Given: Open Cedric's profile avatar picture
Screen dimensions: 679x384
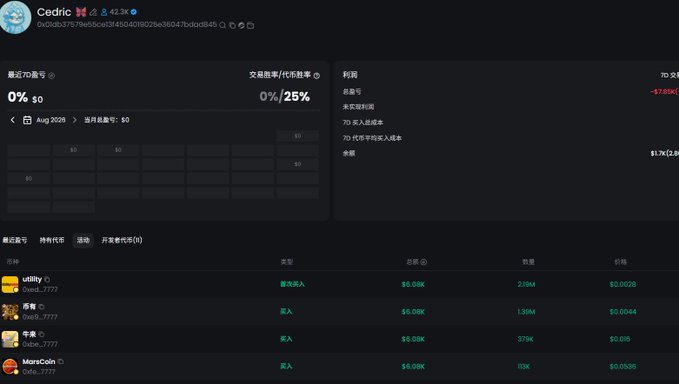Looking at the screenshot, I should [15, 17].
